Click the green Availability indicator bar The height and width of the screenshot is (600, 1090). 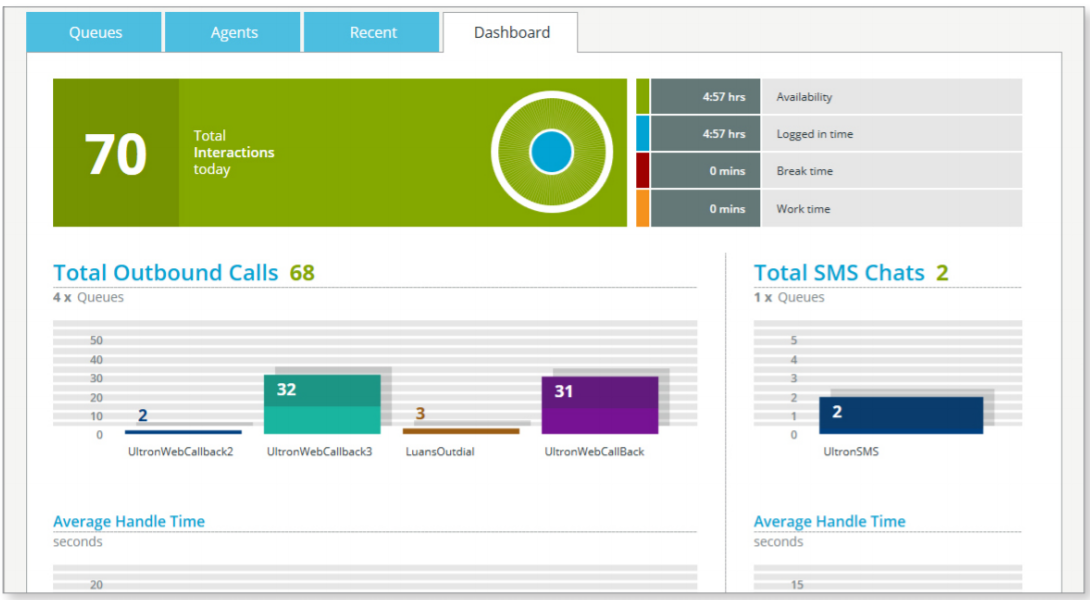pos(641,96)
